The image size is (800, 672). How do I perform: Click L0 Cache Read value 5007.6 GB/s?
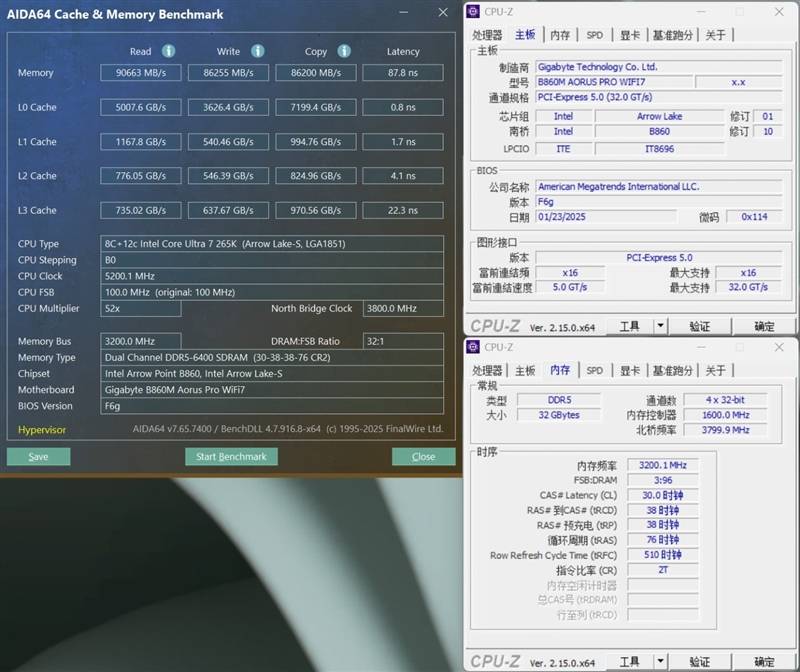pos(141,107)
